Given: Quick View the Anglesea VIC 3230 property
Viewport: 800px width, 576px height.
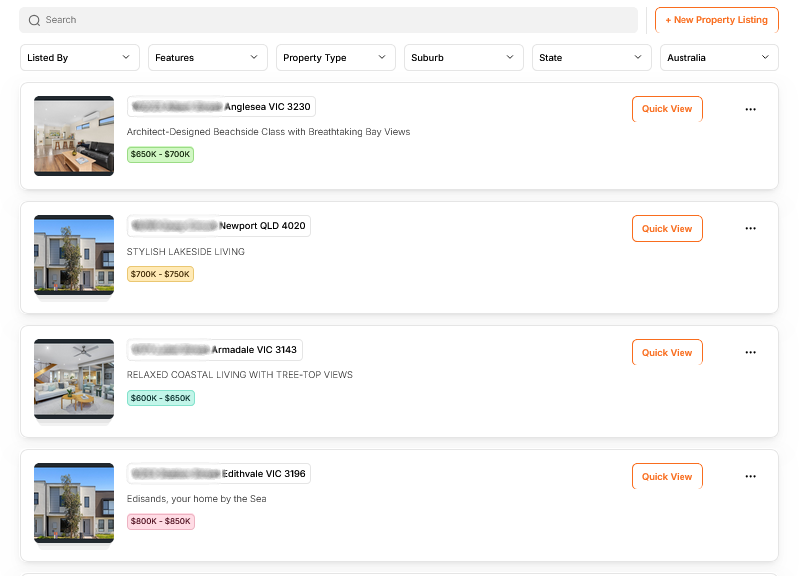Looking at the screenshot, I should point(667,109).
